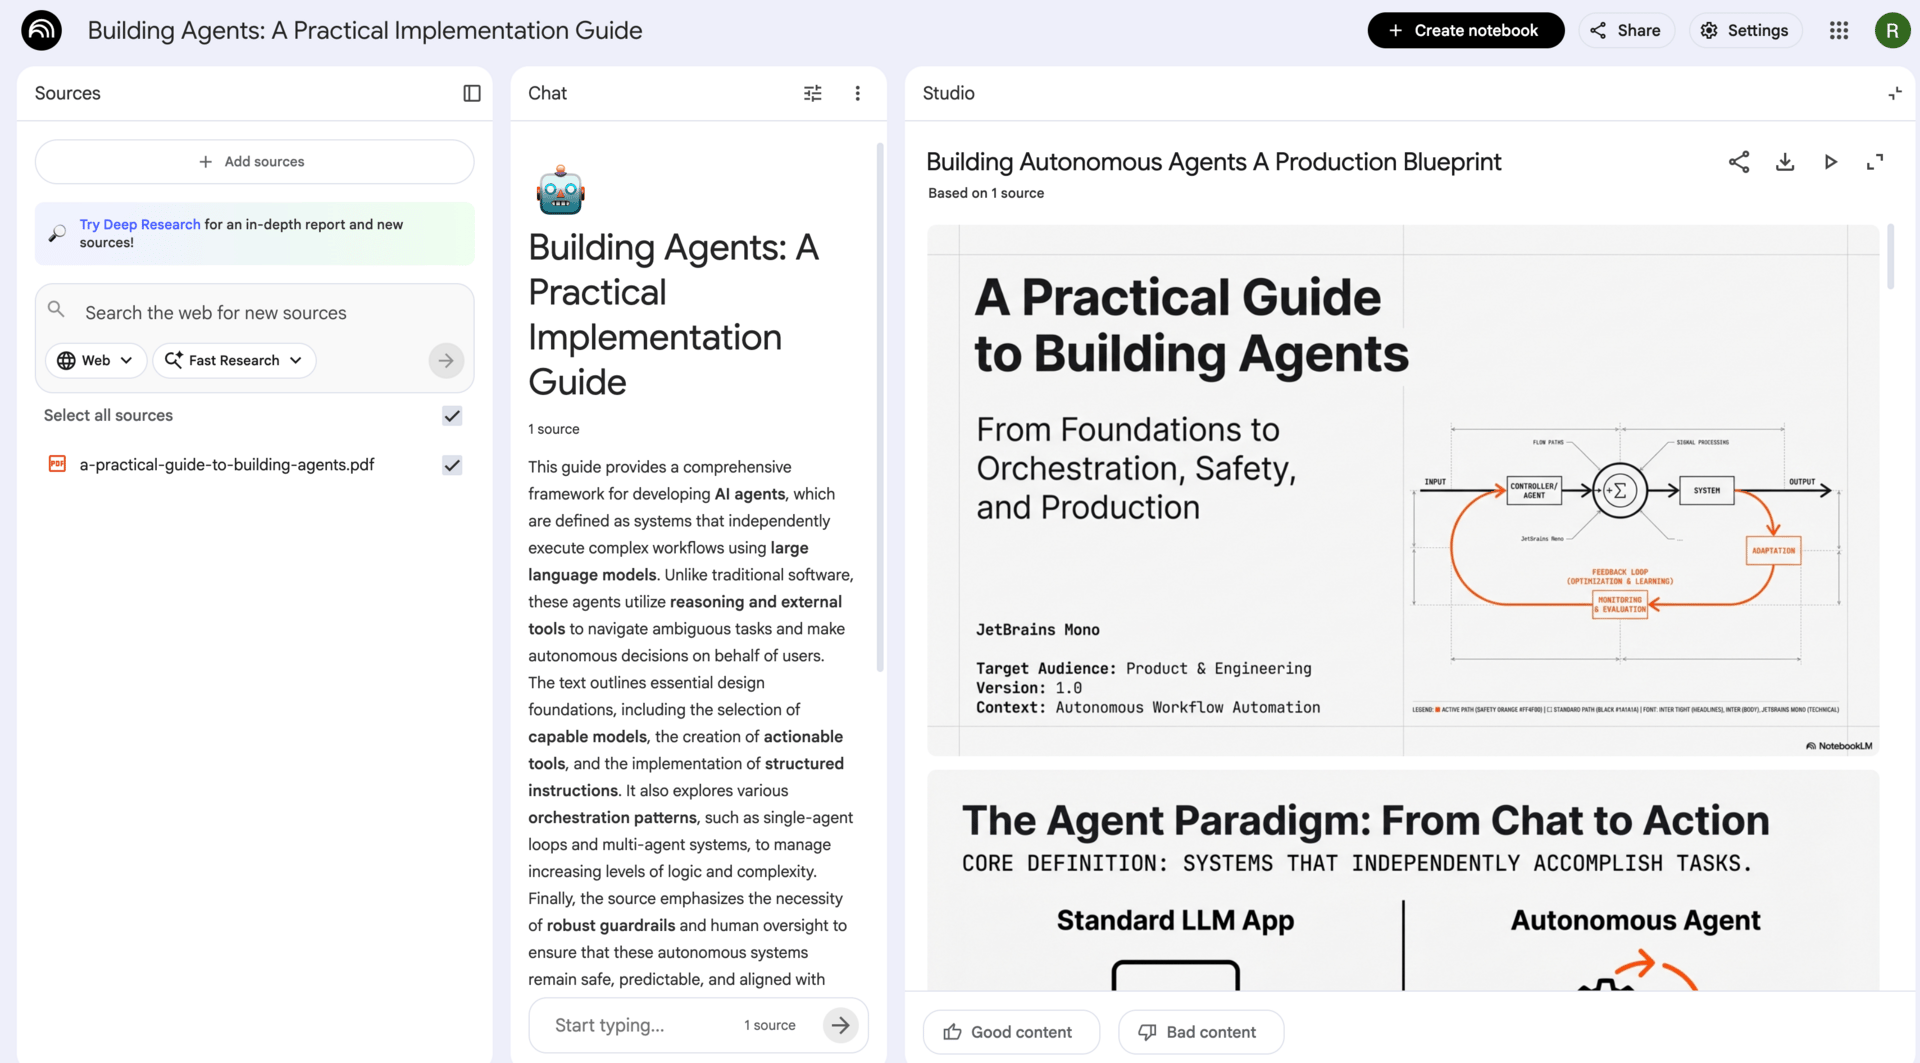This screenshot has width=1920, height=1063.
Task: Click the Create notebook button
Action: point(1465,31)
